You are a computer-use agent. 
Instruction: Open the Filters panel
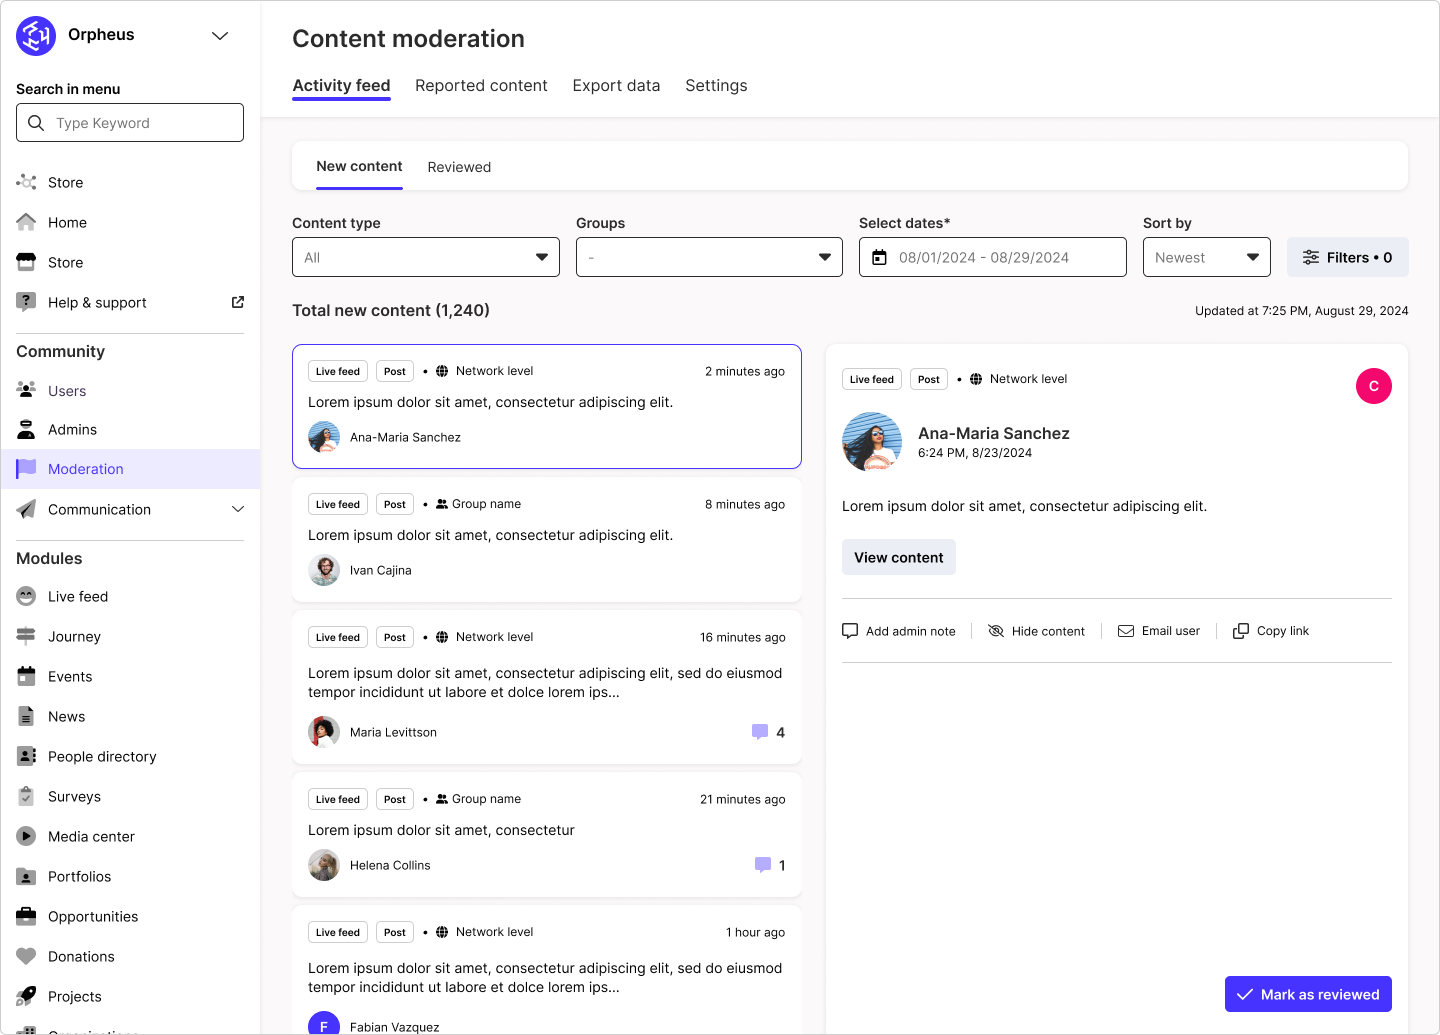[x=1347, y=257]
